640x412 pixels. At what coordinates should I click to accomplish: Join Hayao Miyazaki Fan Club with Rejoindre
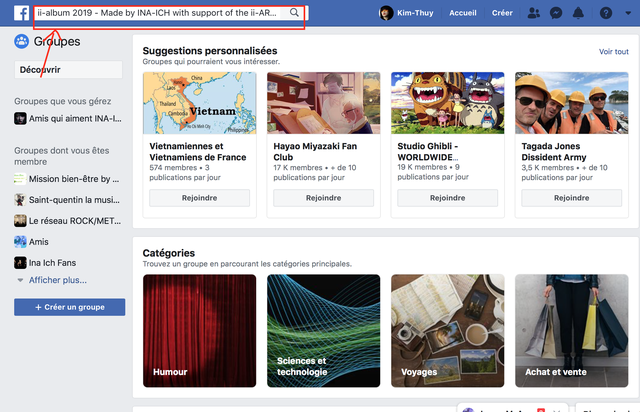323,198
